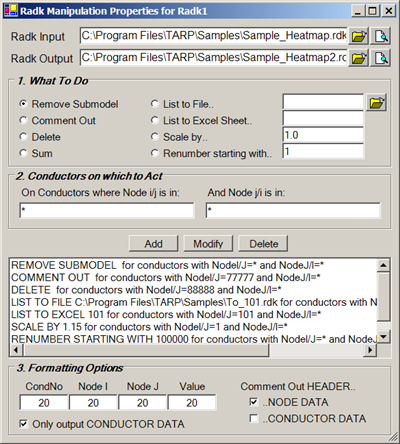400x444 pixels.
Task: Preview the Radk Input file contents
Action: pyautogui.click(x=381, y=36)
